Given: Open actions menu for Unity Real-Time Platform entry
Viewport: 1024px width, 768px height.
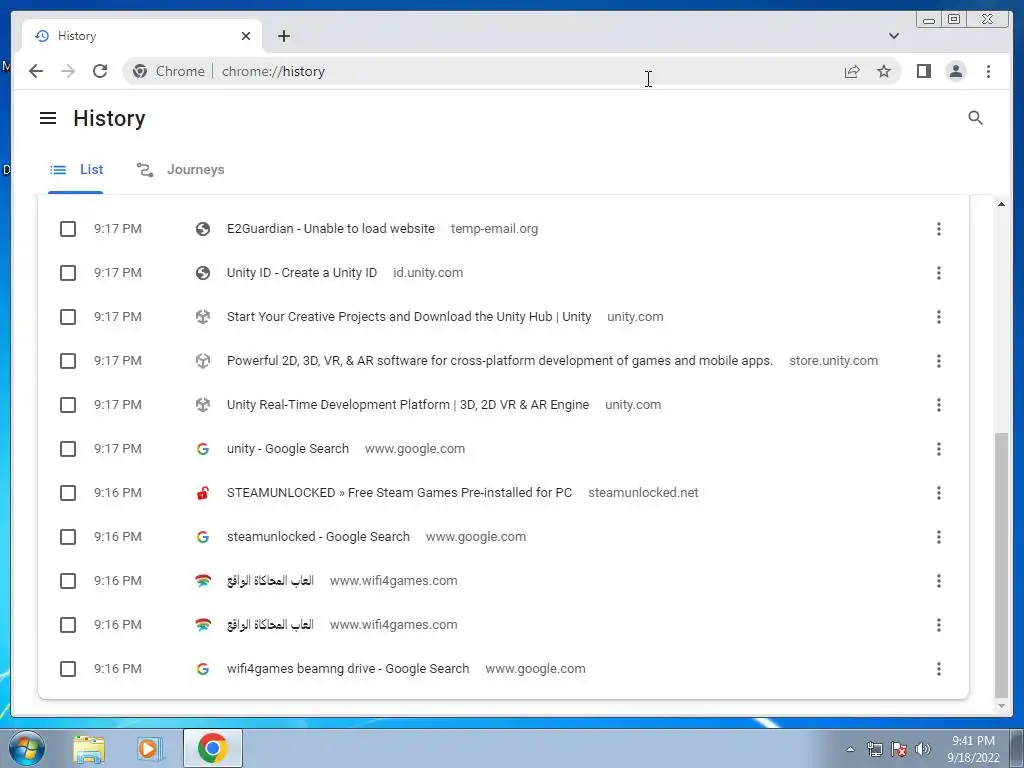Looking at the screenshot, I should click(x=938, y=405).
